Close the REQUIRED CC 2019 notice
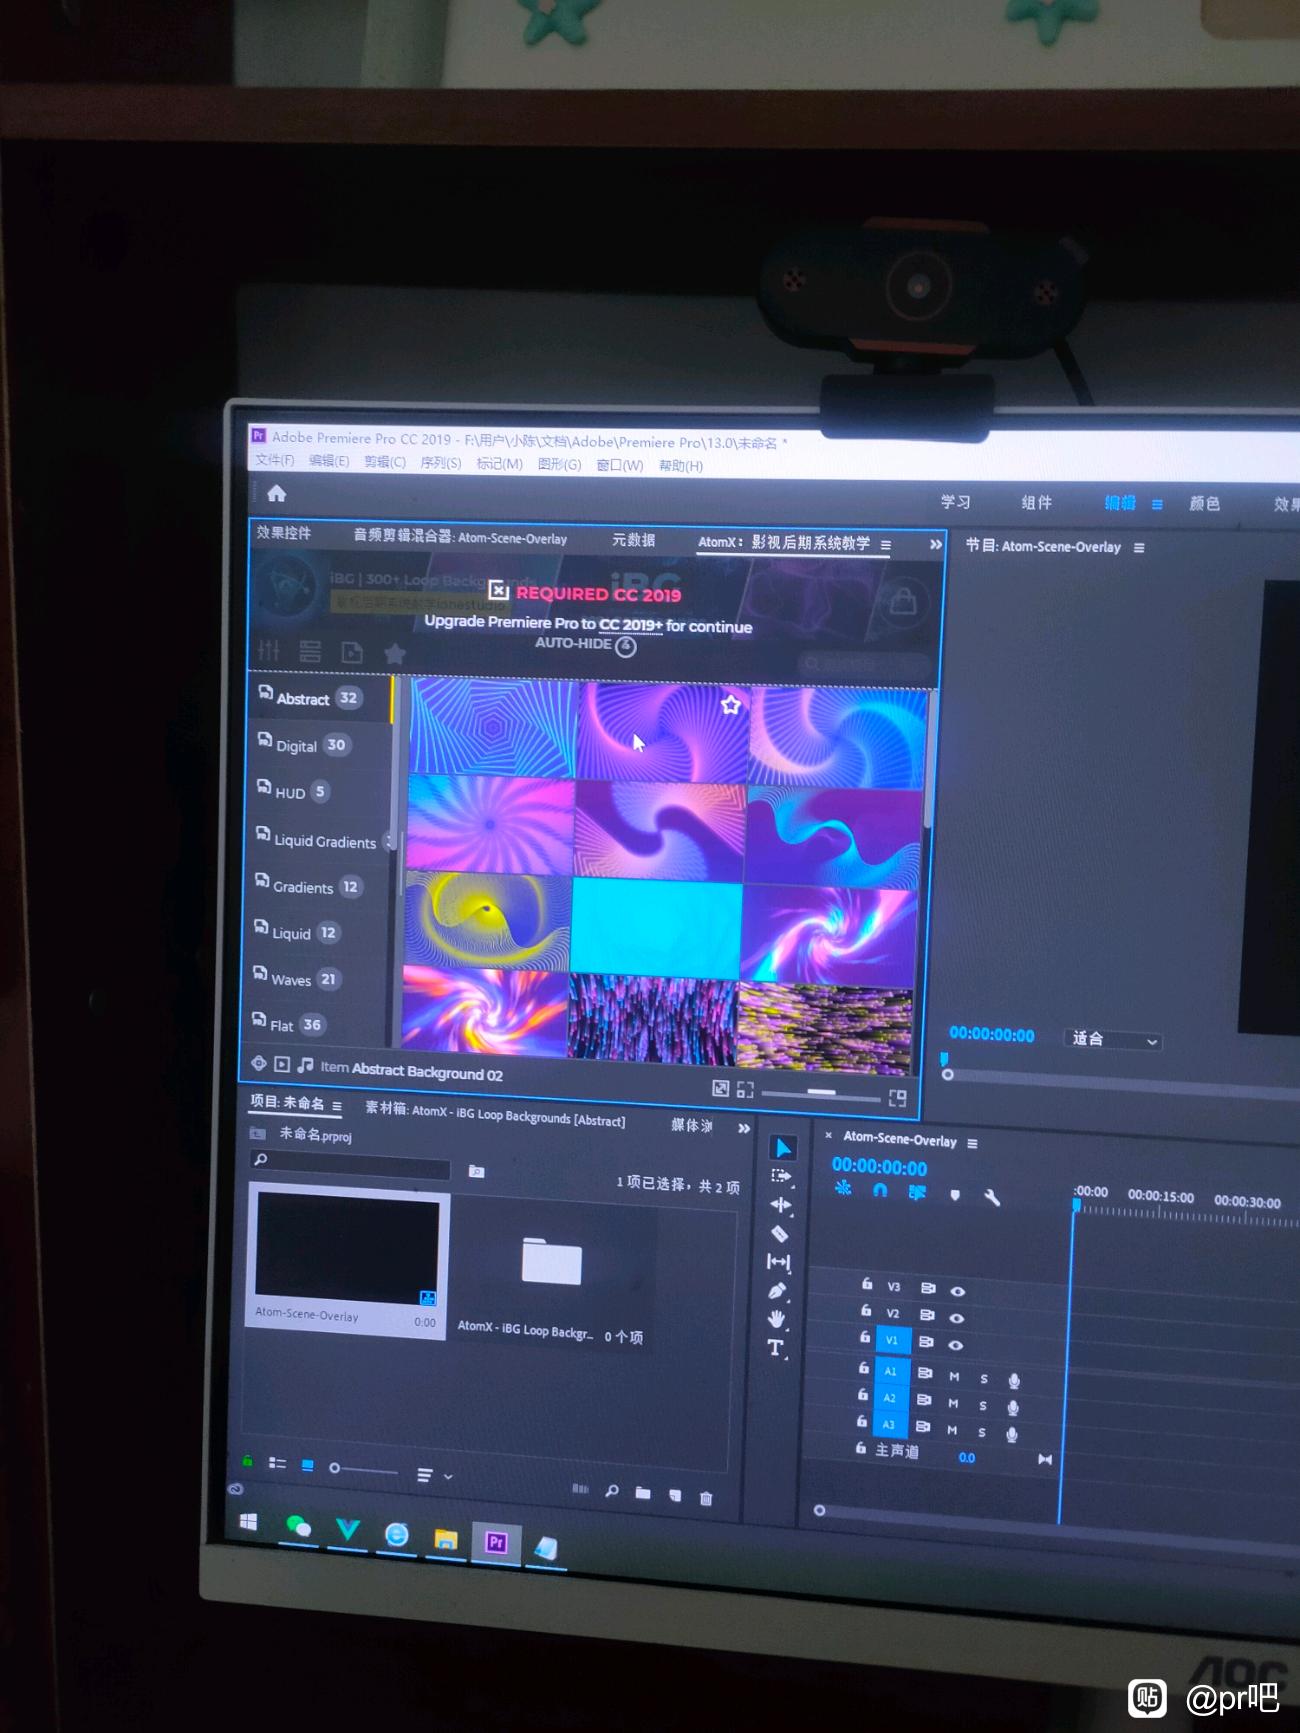Screen dimensions: 1300x1733 click(x=498, y=590)
